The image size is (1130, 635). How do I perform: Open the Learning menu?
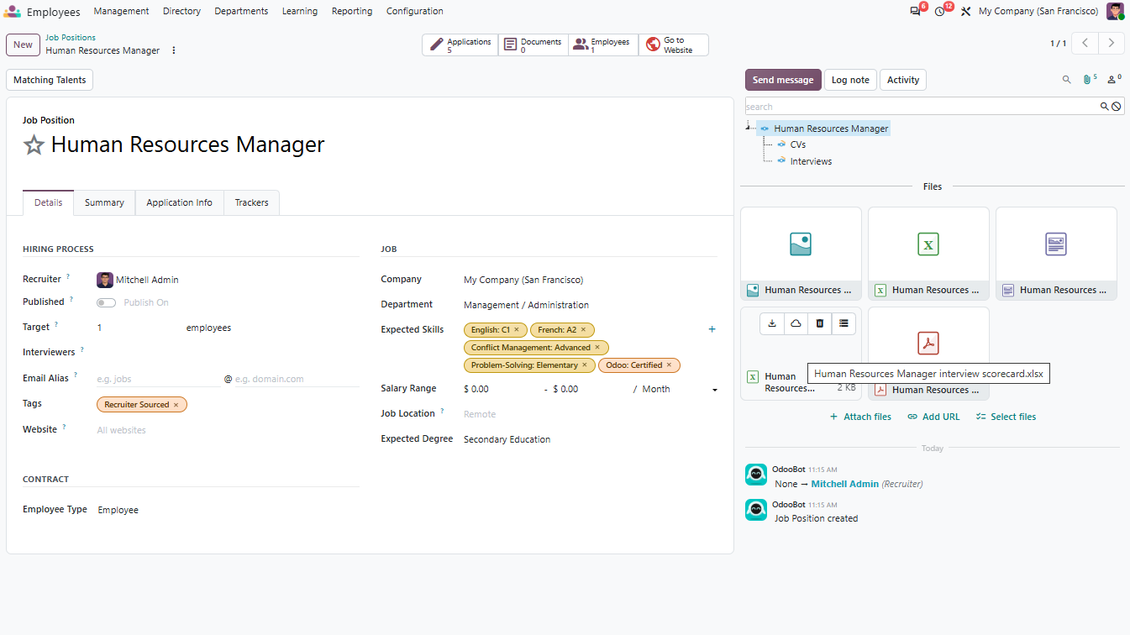(x=300, y=12)
